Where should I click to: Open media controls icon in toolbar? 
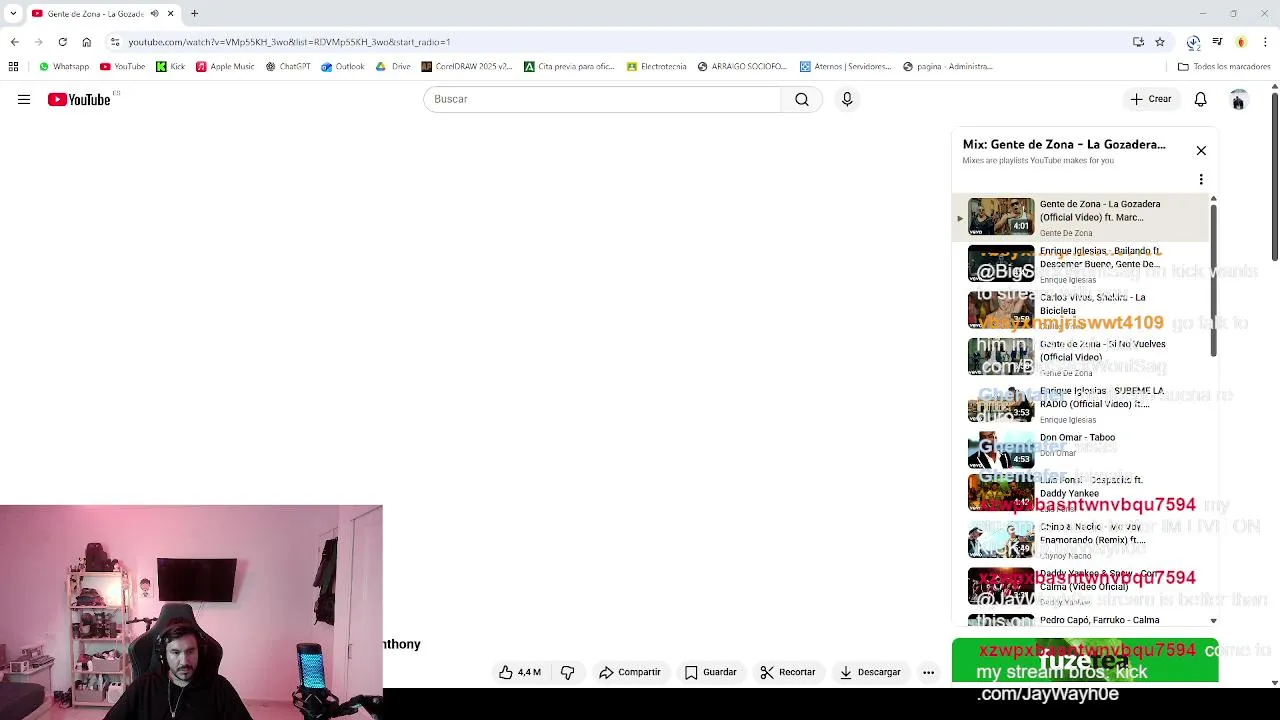1217,42
